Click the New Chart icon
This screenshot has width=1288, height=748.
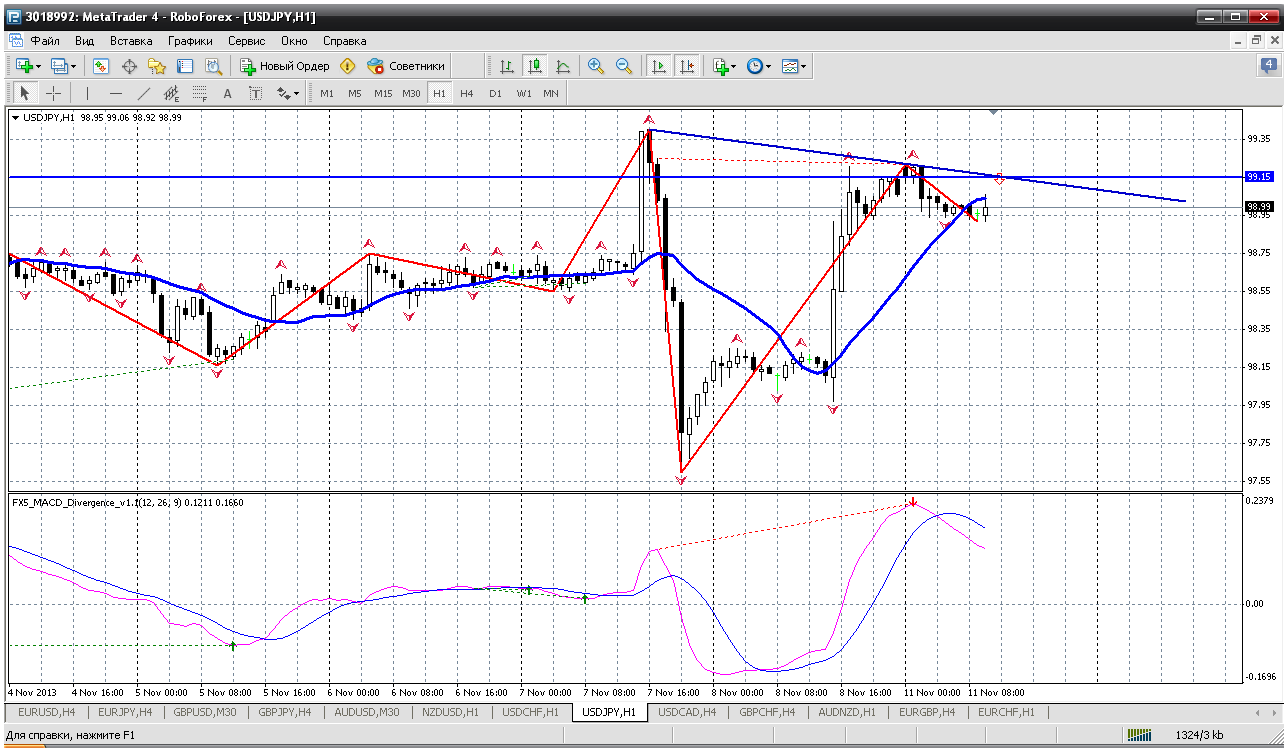pos(24,66)
